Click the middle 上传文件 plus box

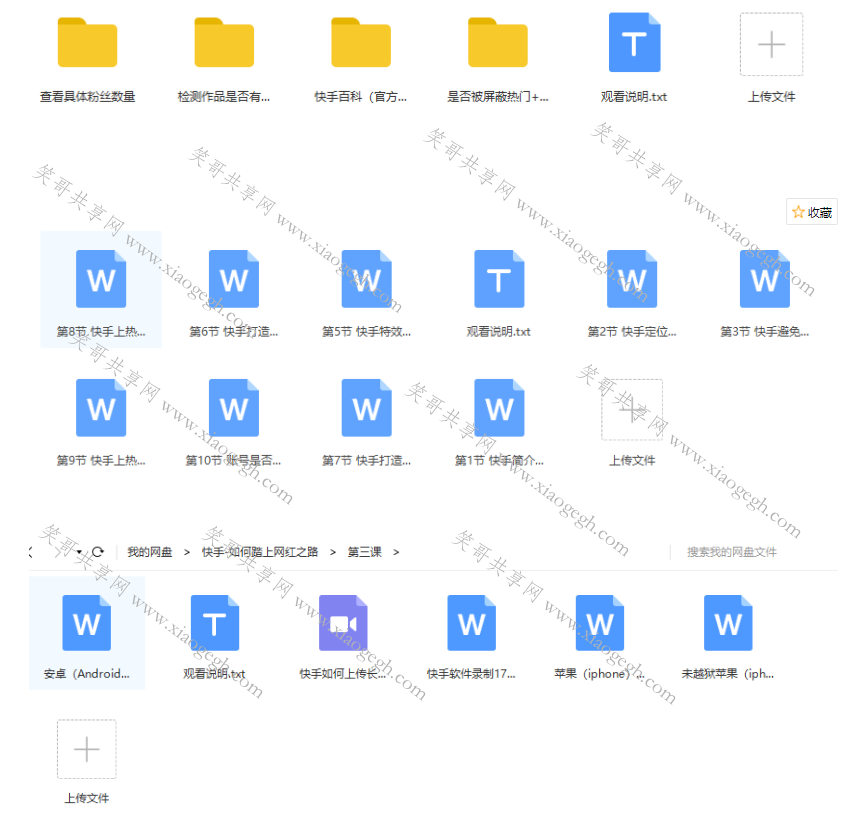coord(632,410)
